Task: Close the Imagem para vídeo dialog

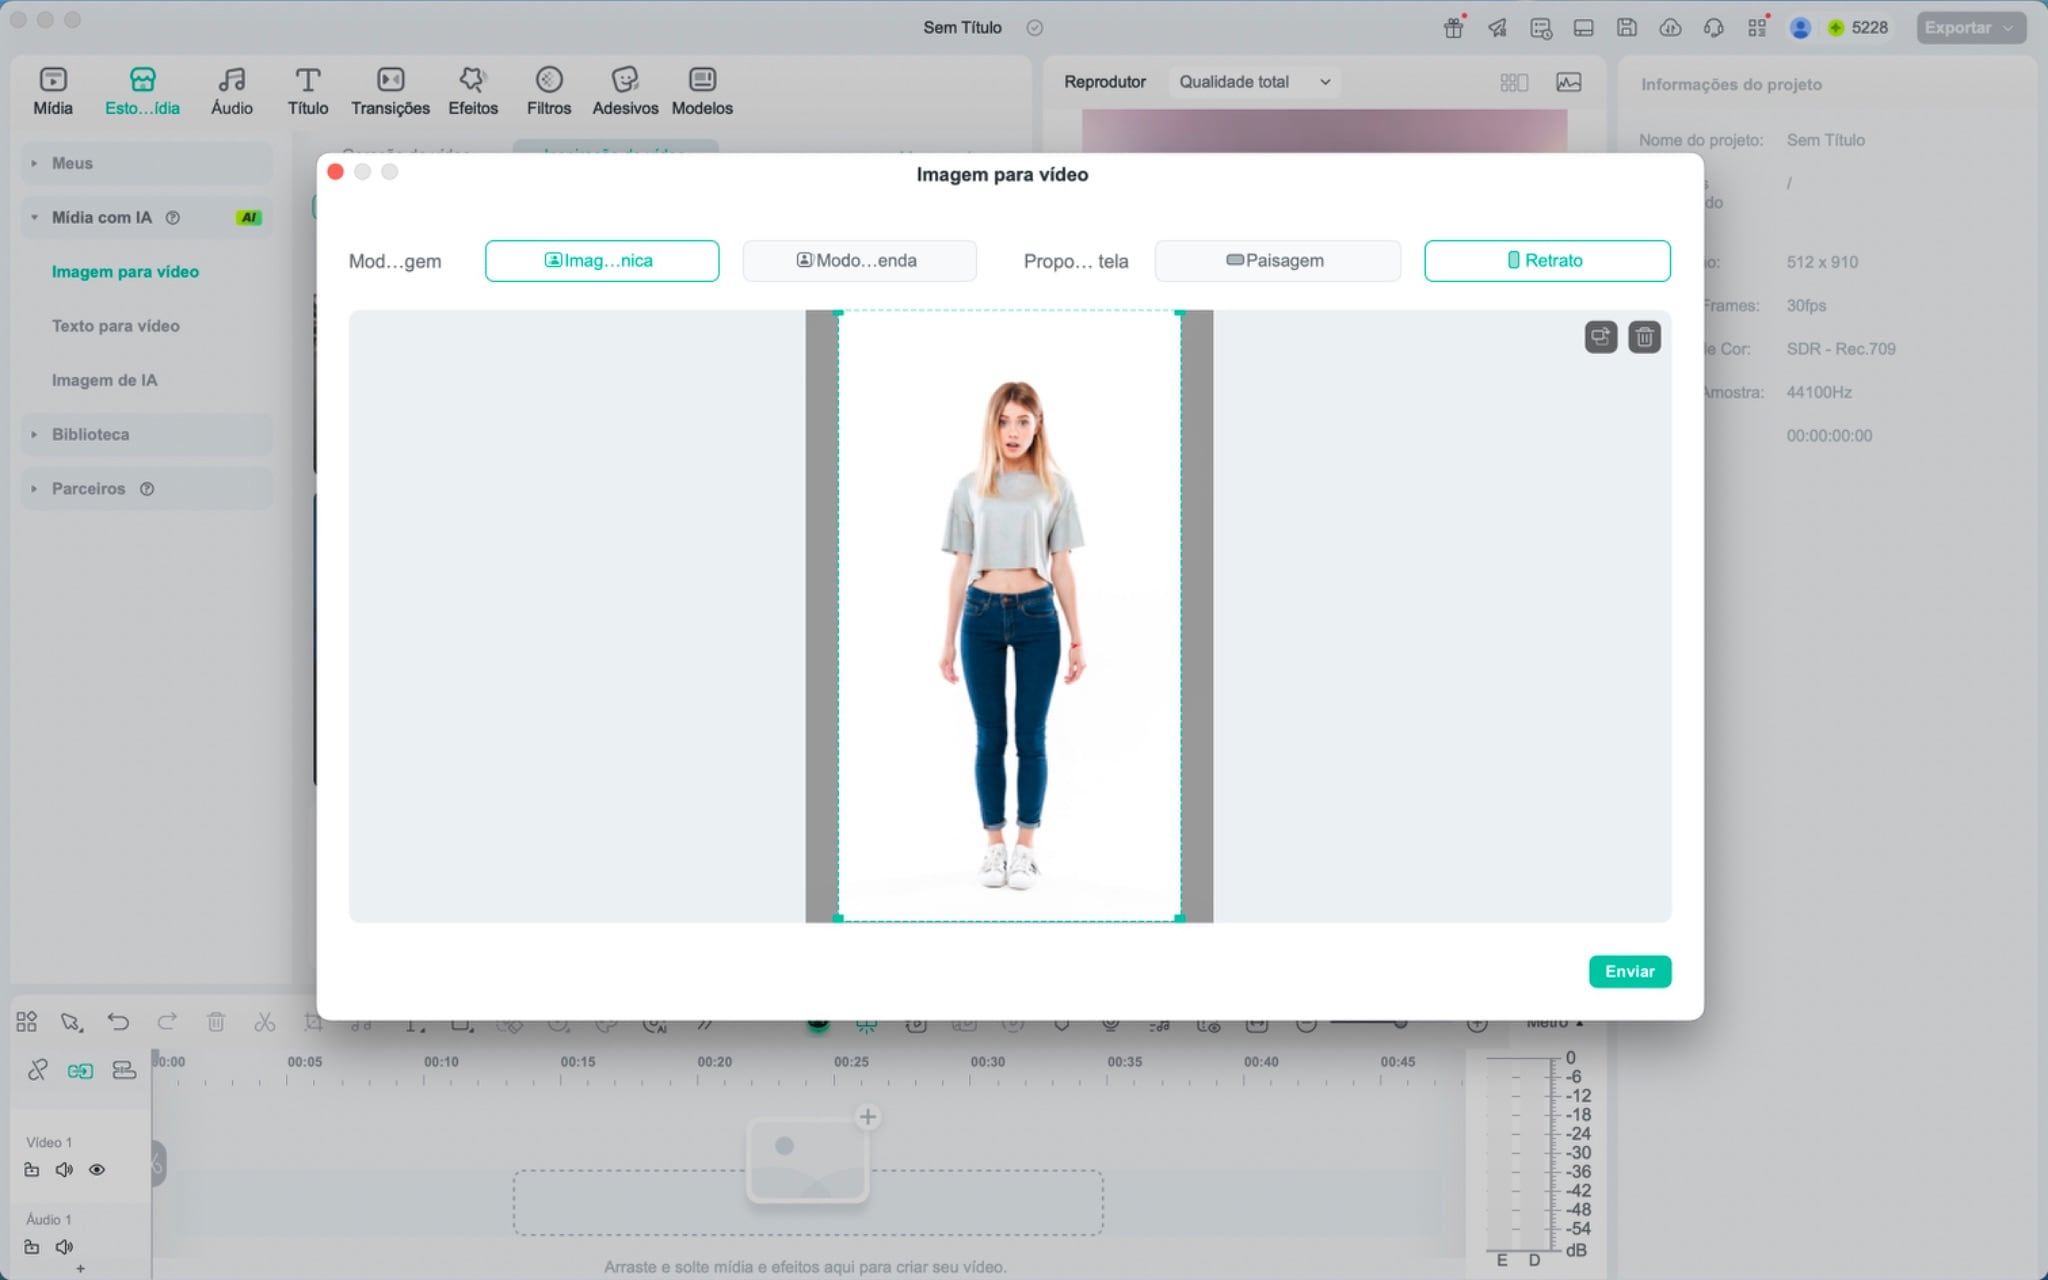Action: click(336, 172)
